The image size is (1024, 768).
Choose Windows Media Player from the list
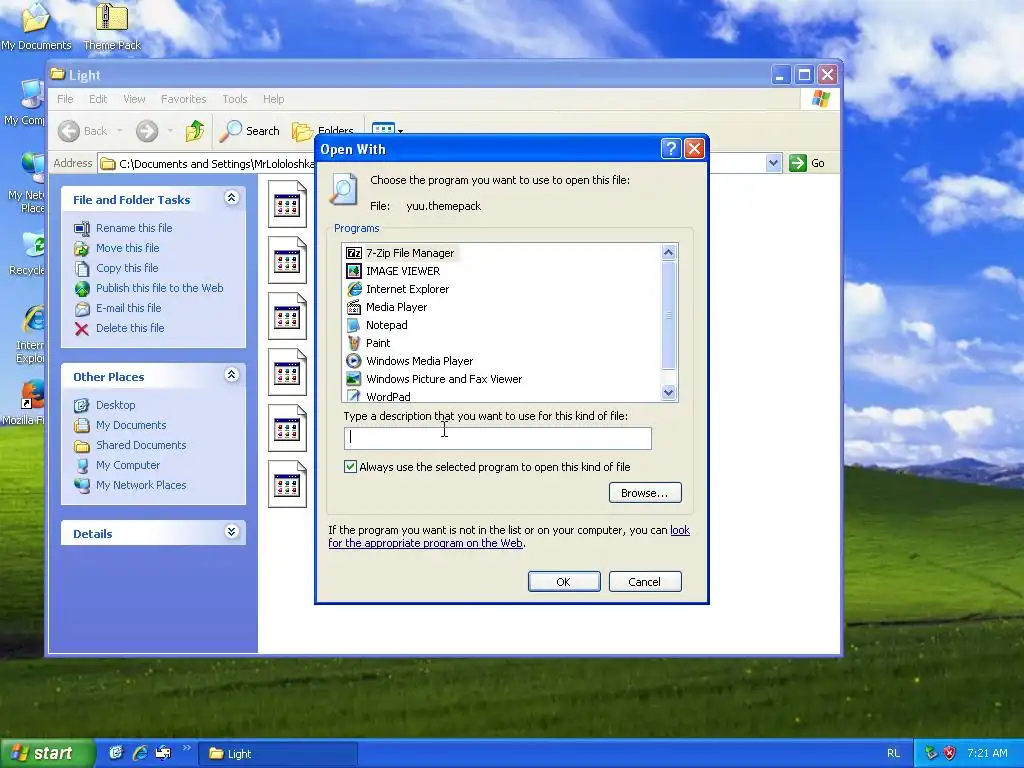click(x=409, y=360)
